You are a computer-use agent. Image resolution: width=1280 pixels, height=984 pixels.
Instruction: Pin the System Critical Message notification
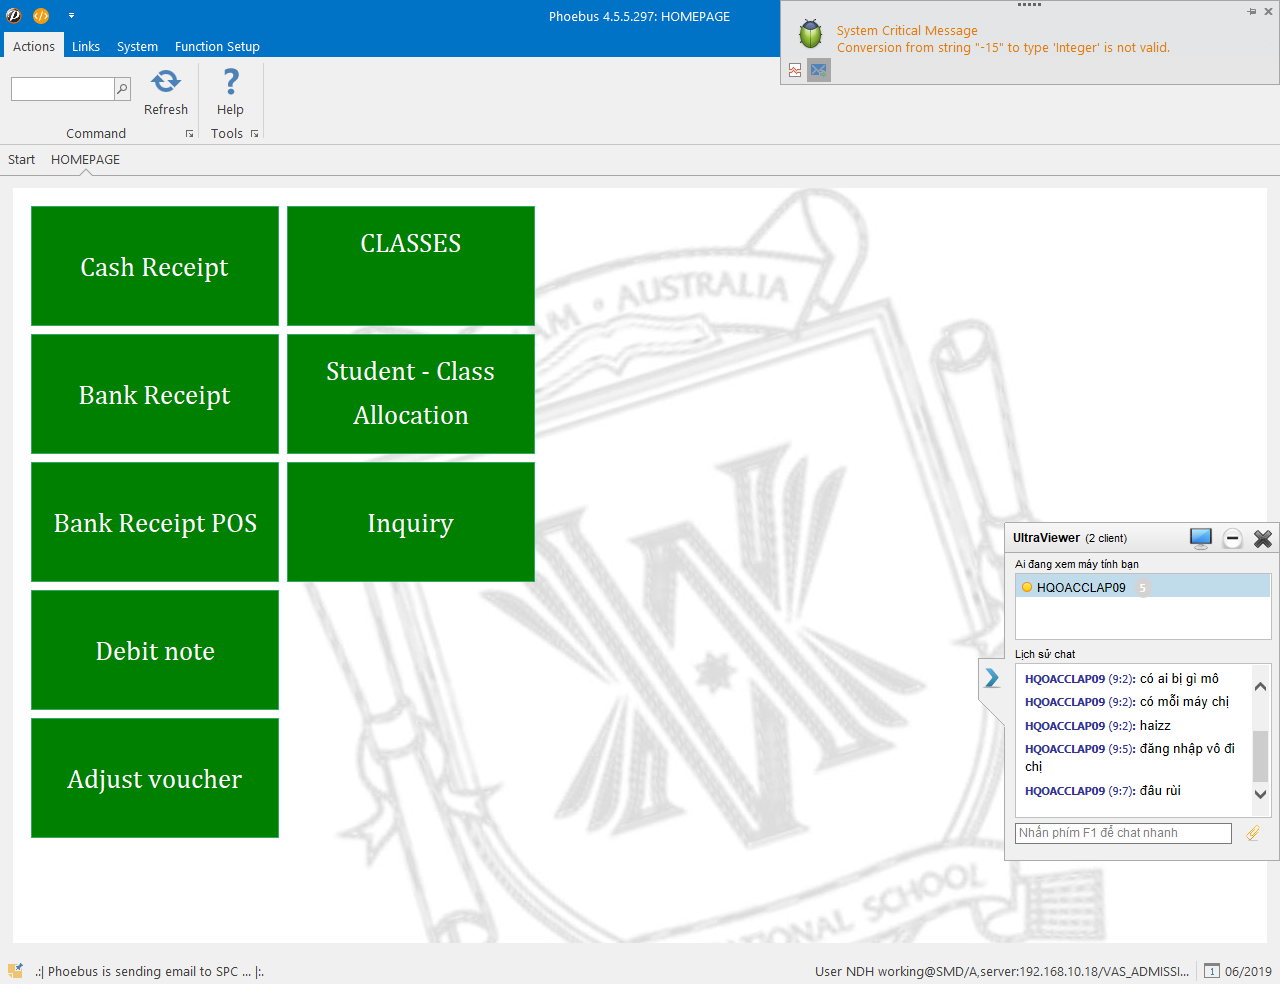tap(1252, 11)
